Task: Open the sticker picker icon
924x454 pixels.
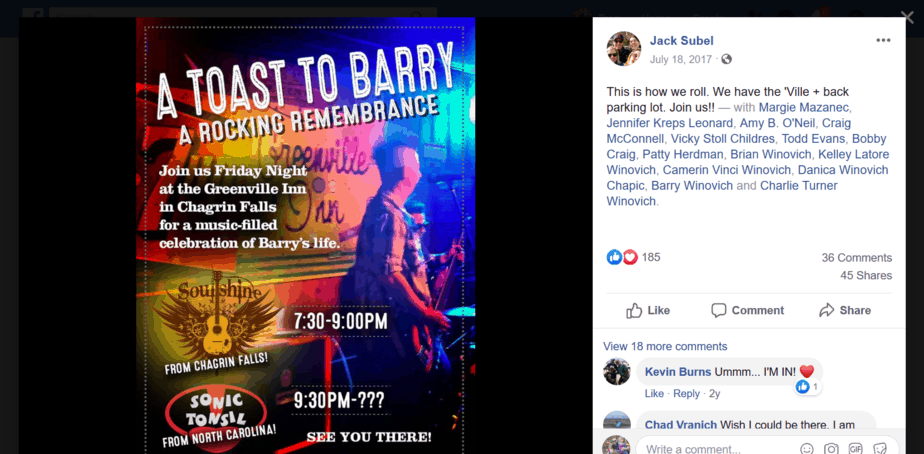Action: tap(880, 449)
